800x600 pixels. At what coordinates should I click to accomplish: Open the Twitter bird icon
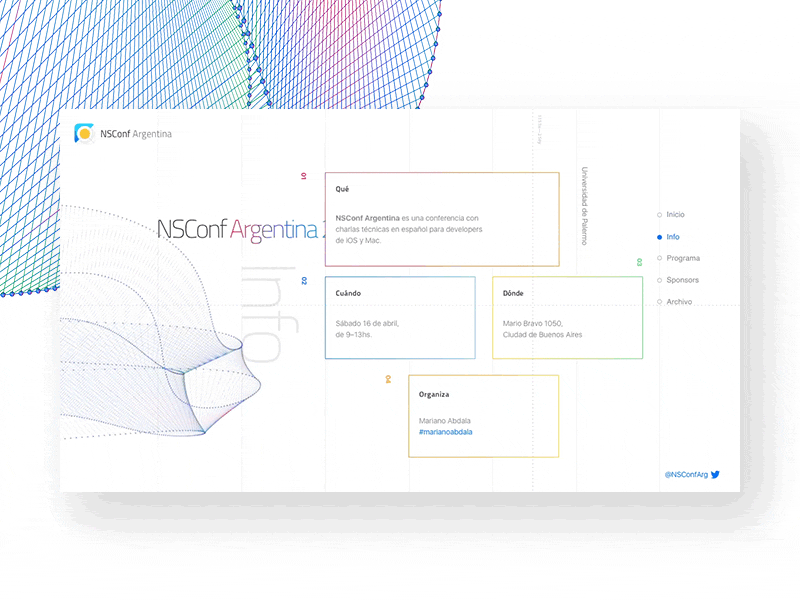click(715, 474)
